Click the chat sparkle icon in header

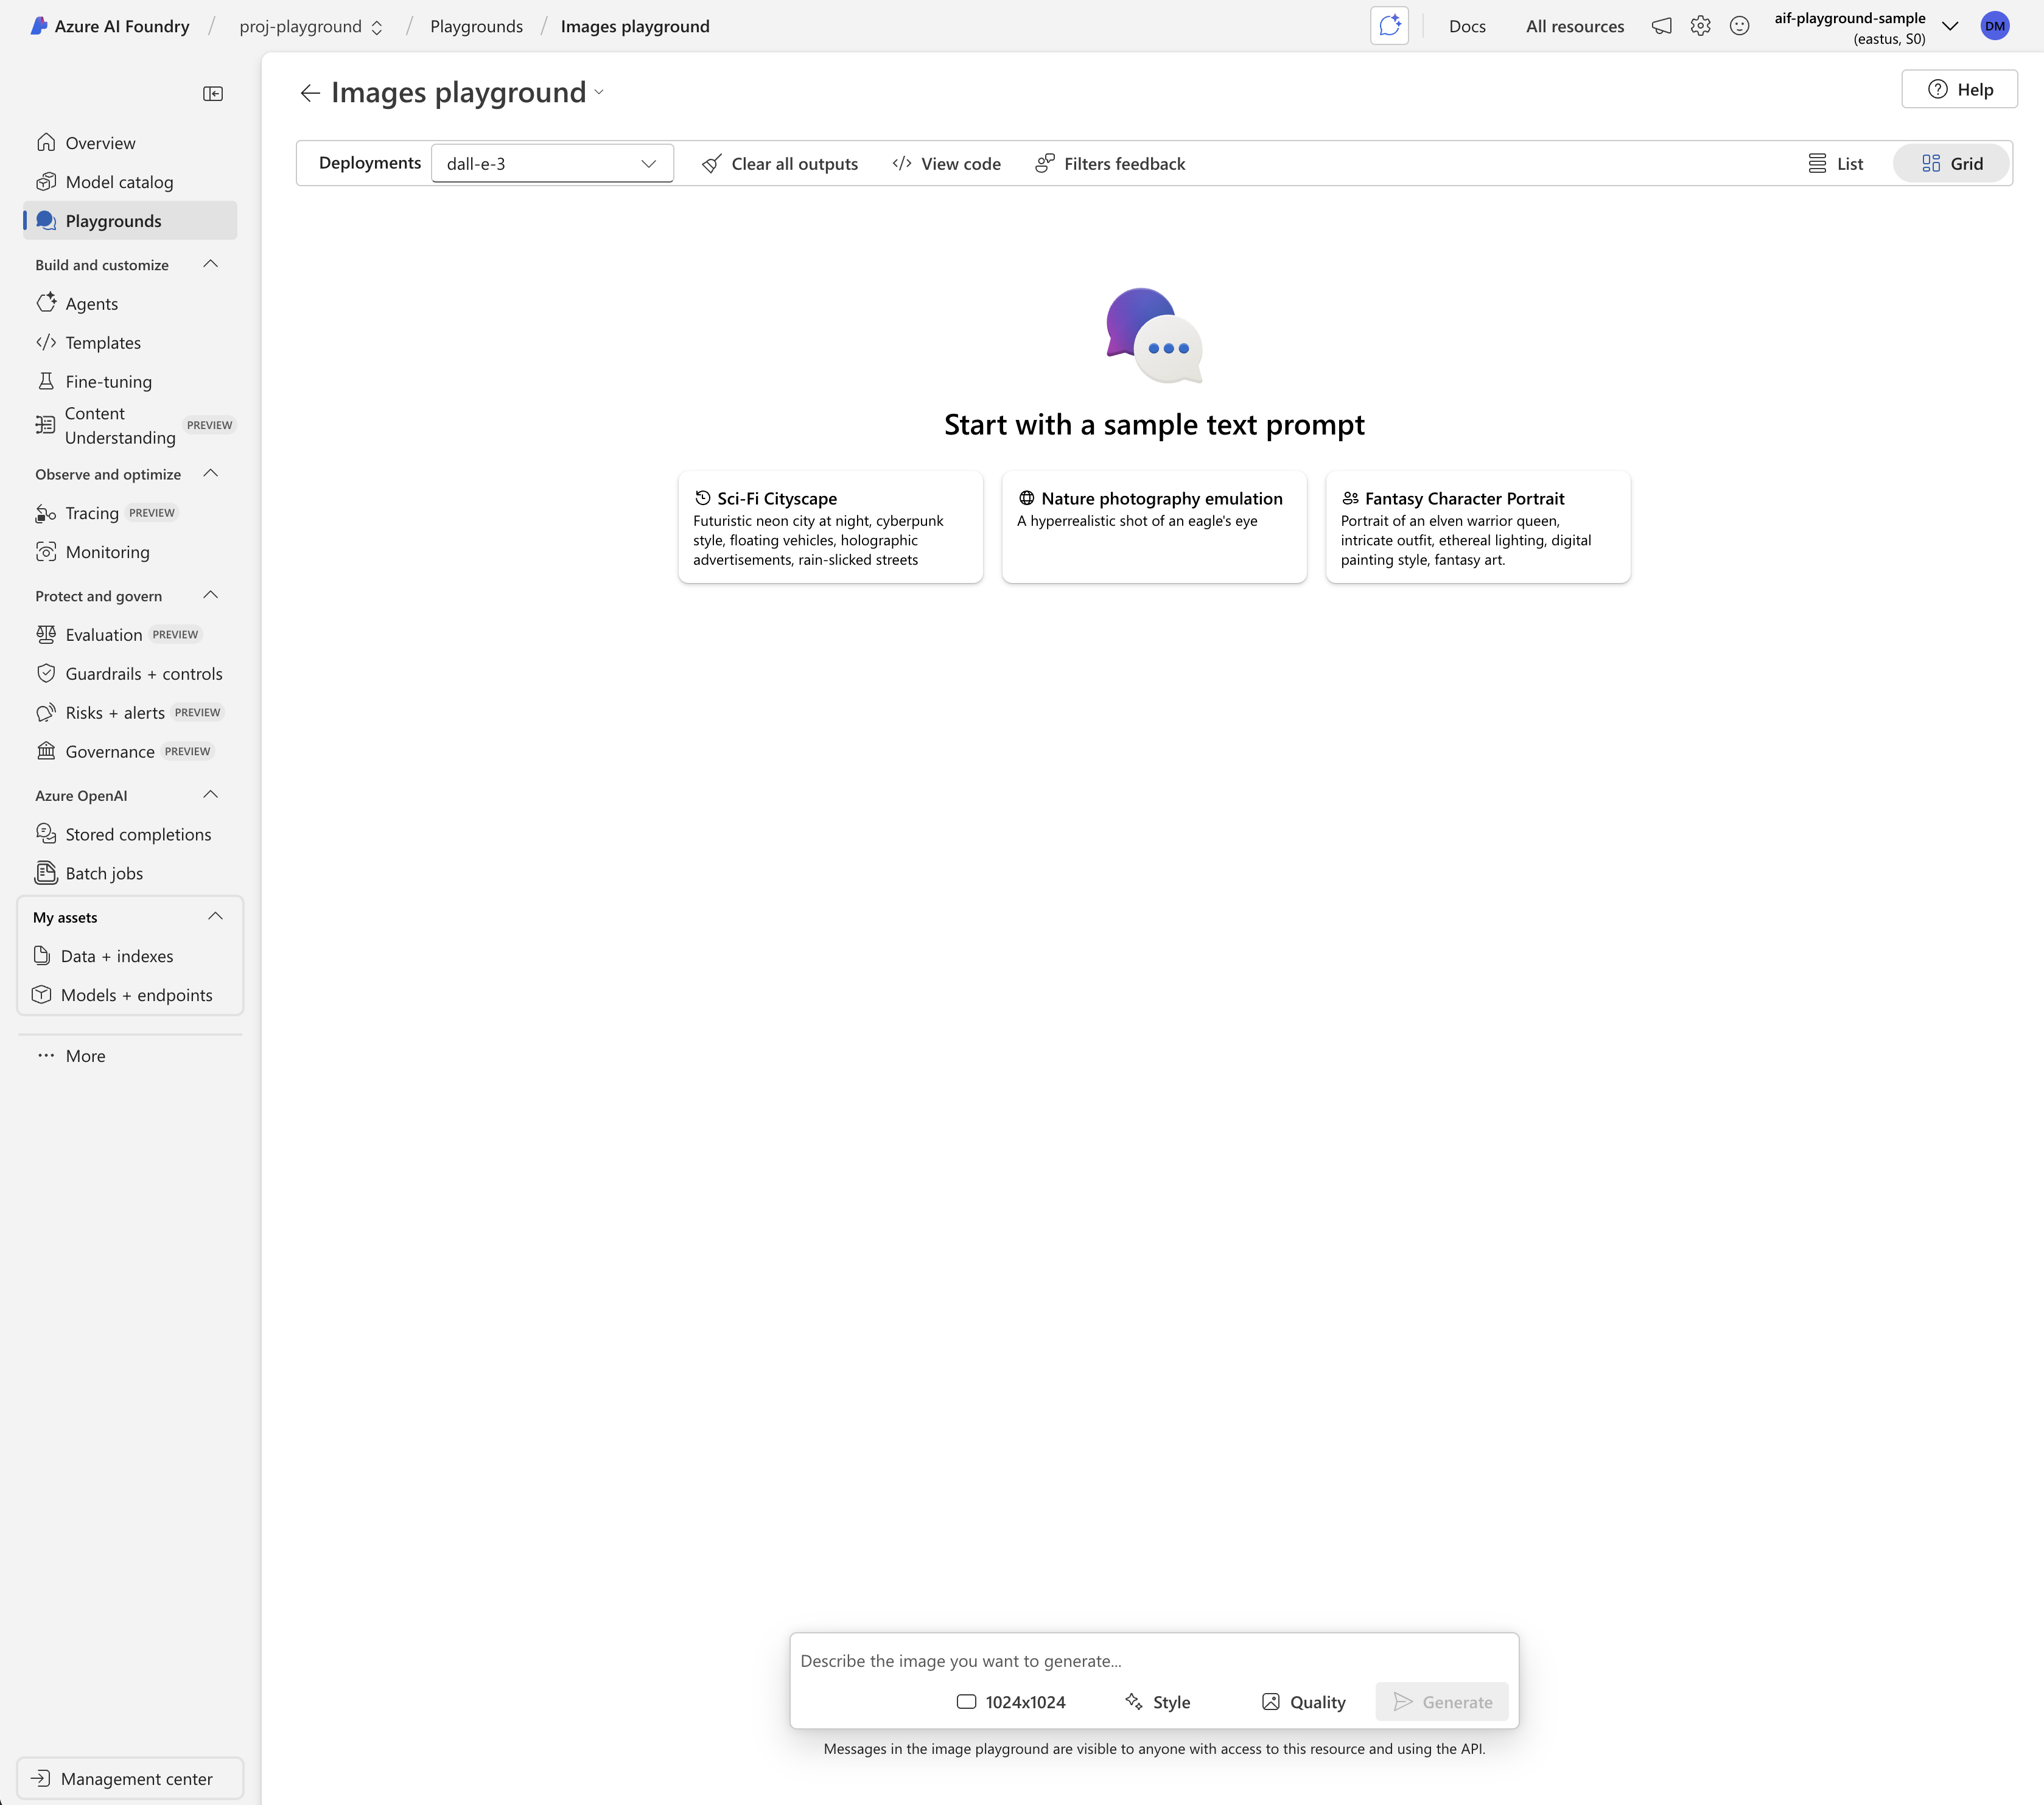[x=1389, y=26]
